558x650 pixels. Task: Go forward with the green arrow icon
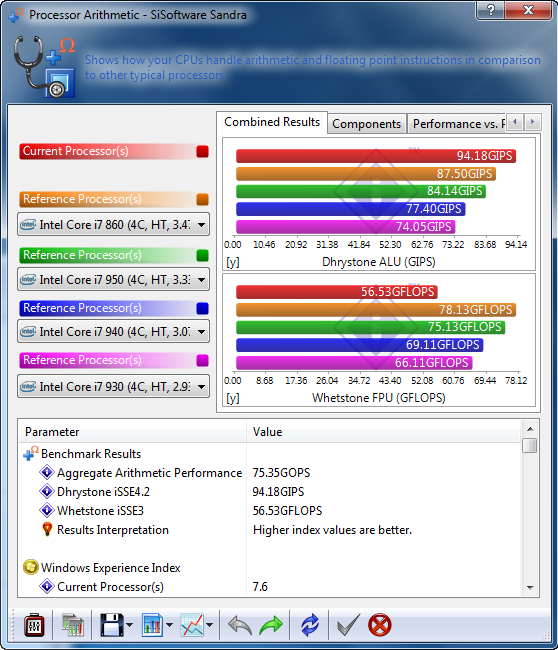[x=271, y=625]
